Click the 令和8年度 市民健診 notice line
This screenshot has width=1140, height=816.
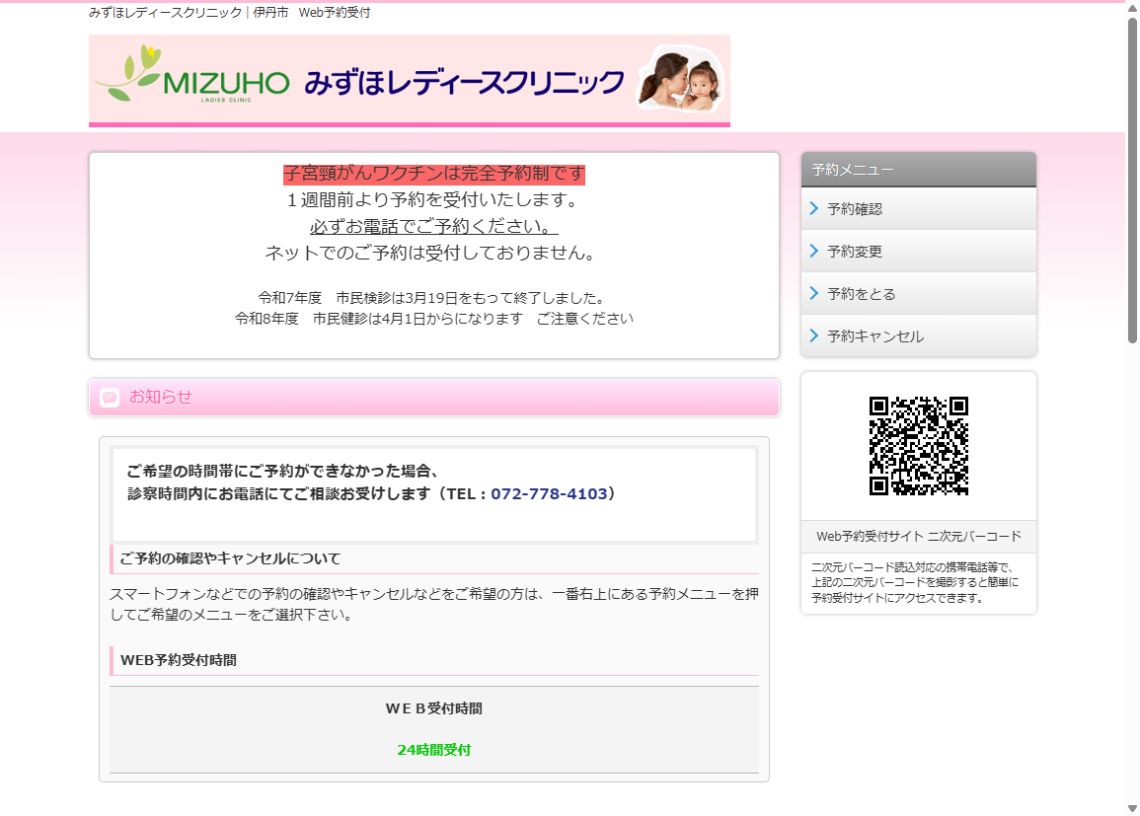(x=434, y=319)
